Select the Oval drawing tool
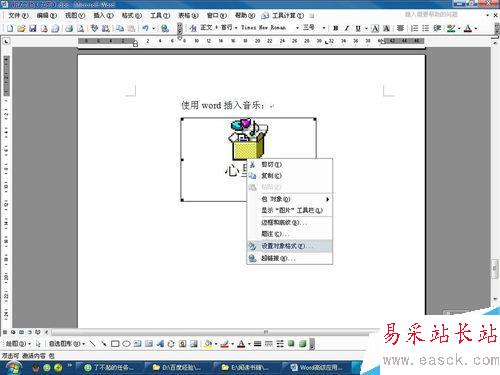The height and width of the screenshot is (375, 500). (x=126, y=344)
